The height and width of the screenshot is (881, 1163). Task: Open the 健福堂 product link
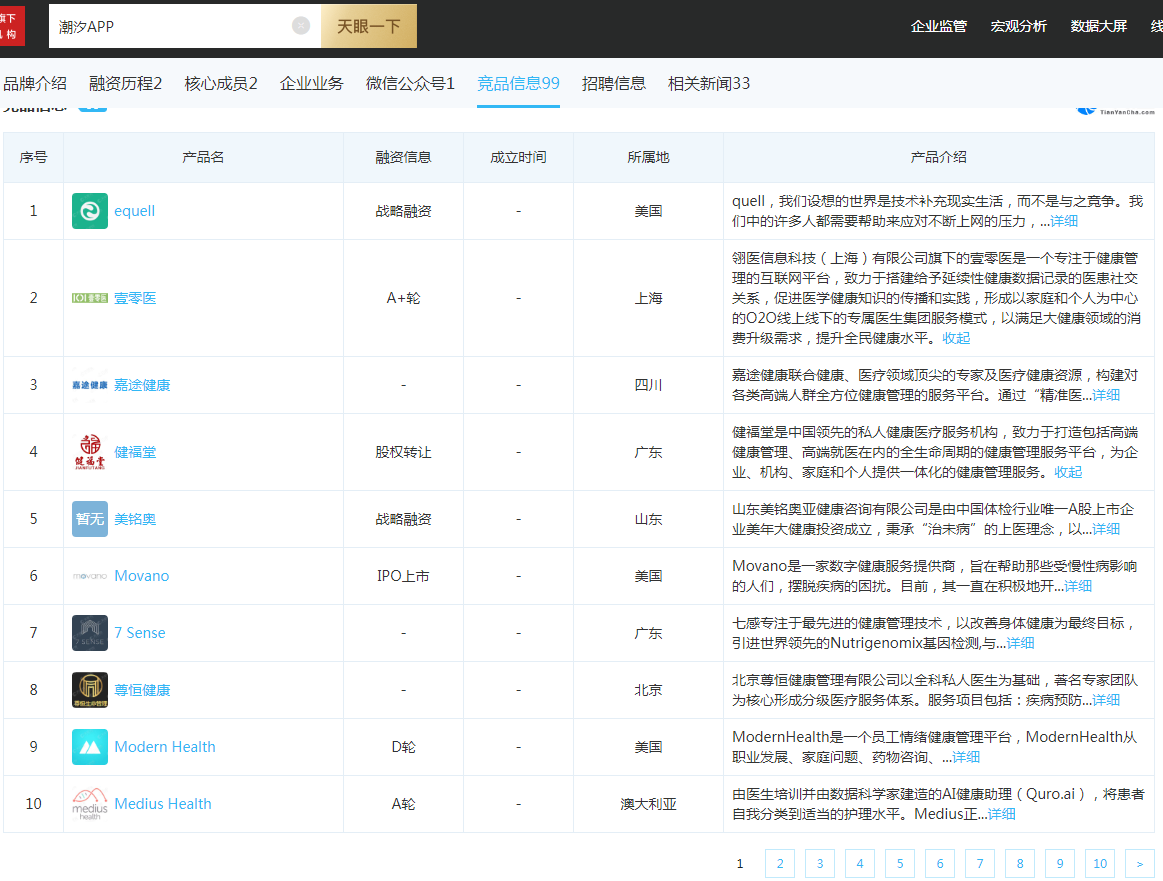coord(135,452)
